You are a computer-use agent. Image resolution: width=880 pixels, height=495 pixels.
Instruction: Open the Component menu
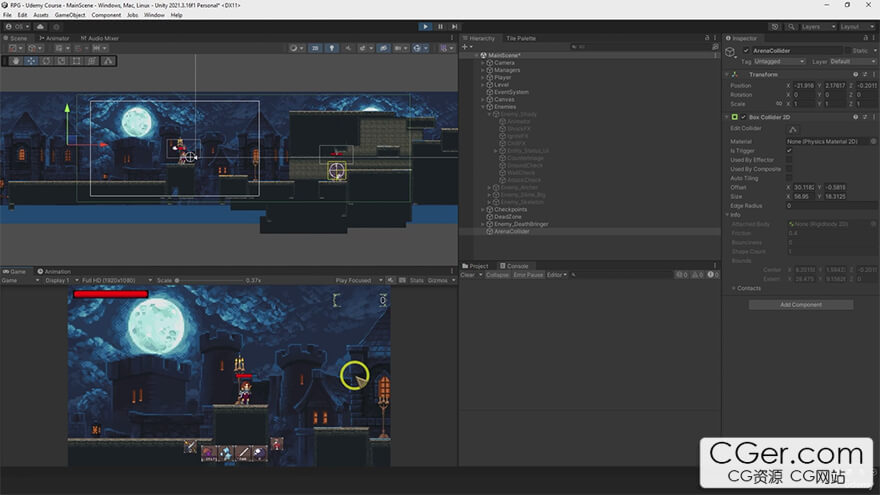click(106, 15)
